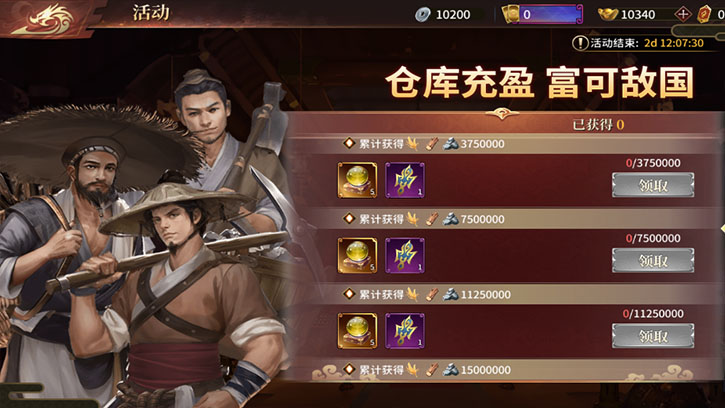Click the purple card count progress bar
Image resolution: width=725 pixels, height=408 pixels.
pos(550,14)
